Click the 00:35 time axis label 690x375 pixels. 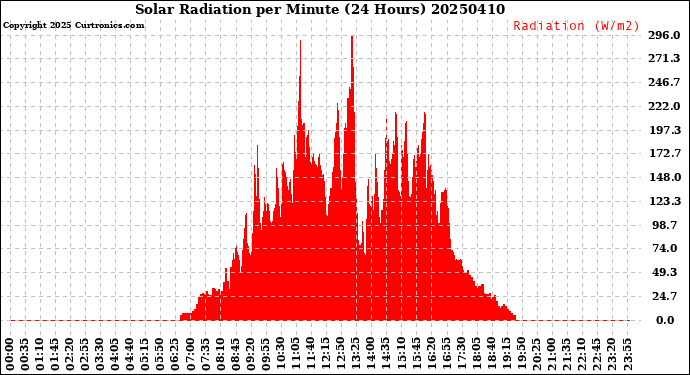pyautogui.click(x=25, y=355)
